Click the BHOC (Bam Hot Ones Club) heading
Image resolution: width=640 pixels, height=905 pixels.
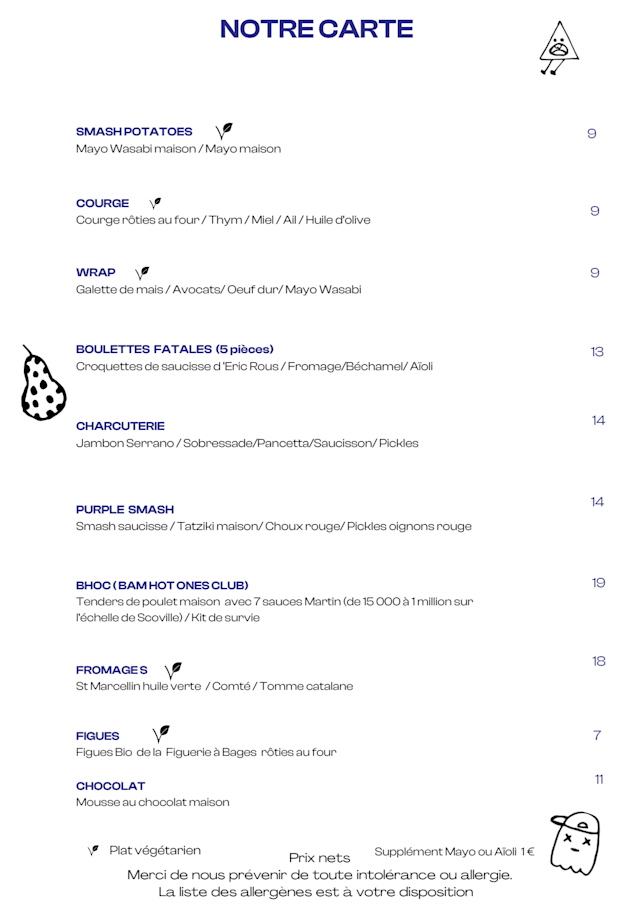(x=162, y=585)
